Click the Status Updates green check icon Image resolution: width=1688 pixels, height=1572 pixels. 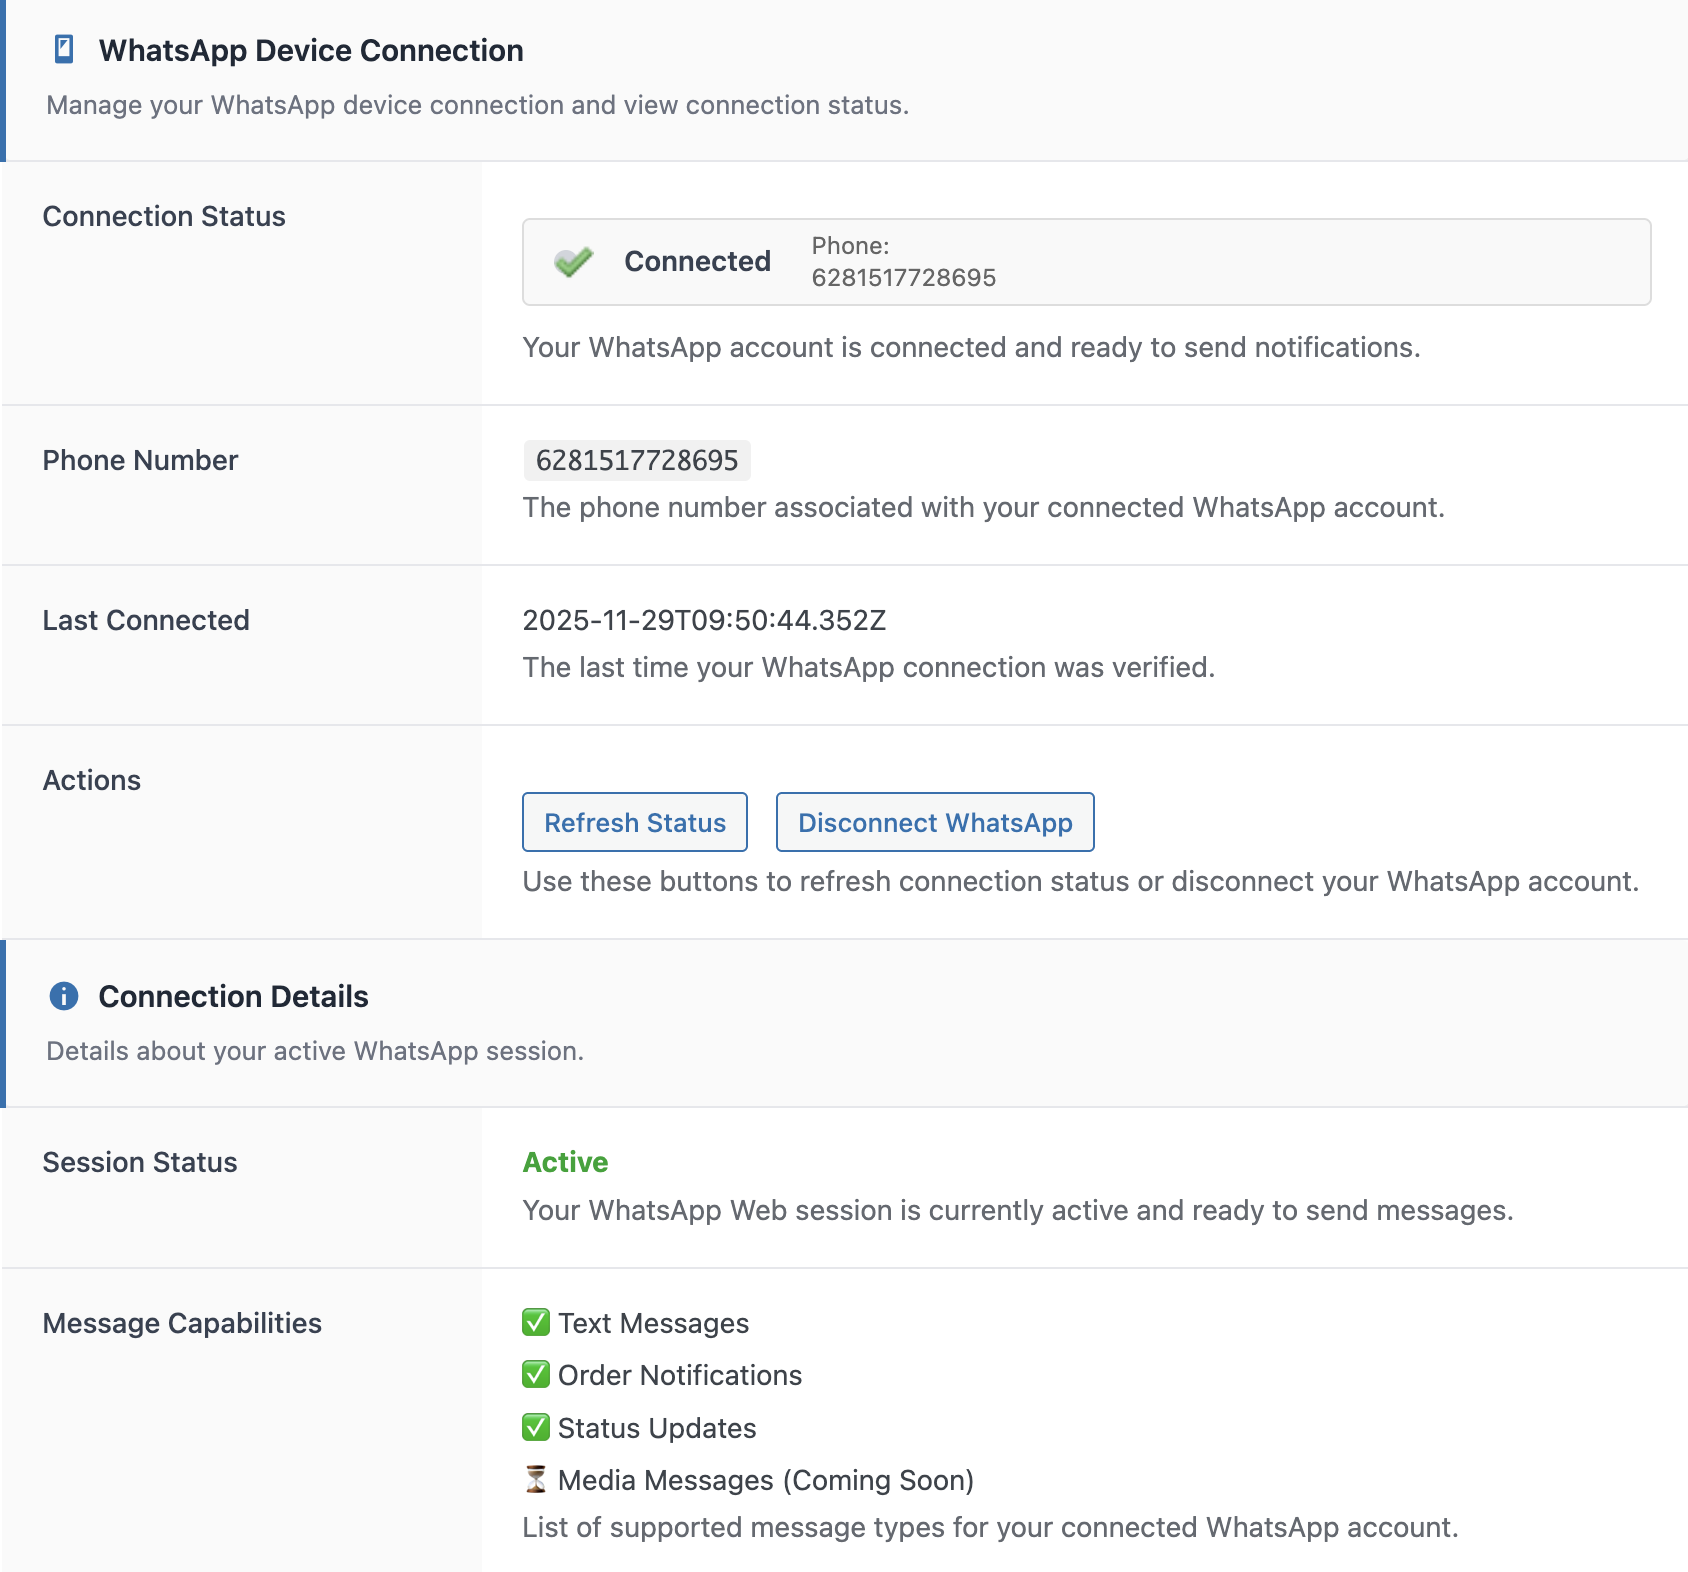536,1427
